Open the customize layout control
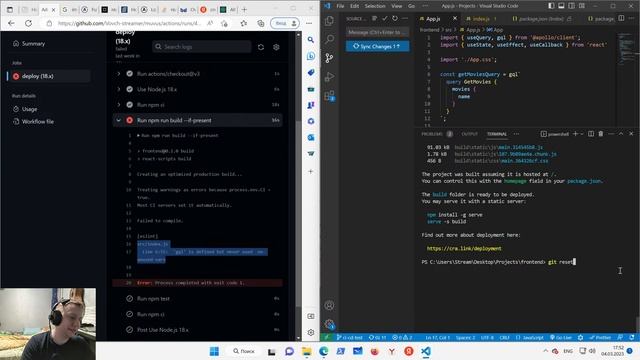This screenshot has height=360, width=640. coord(582,6)
